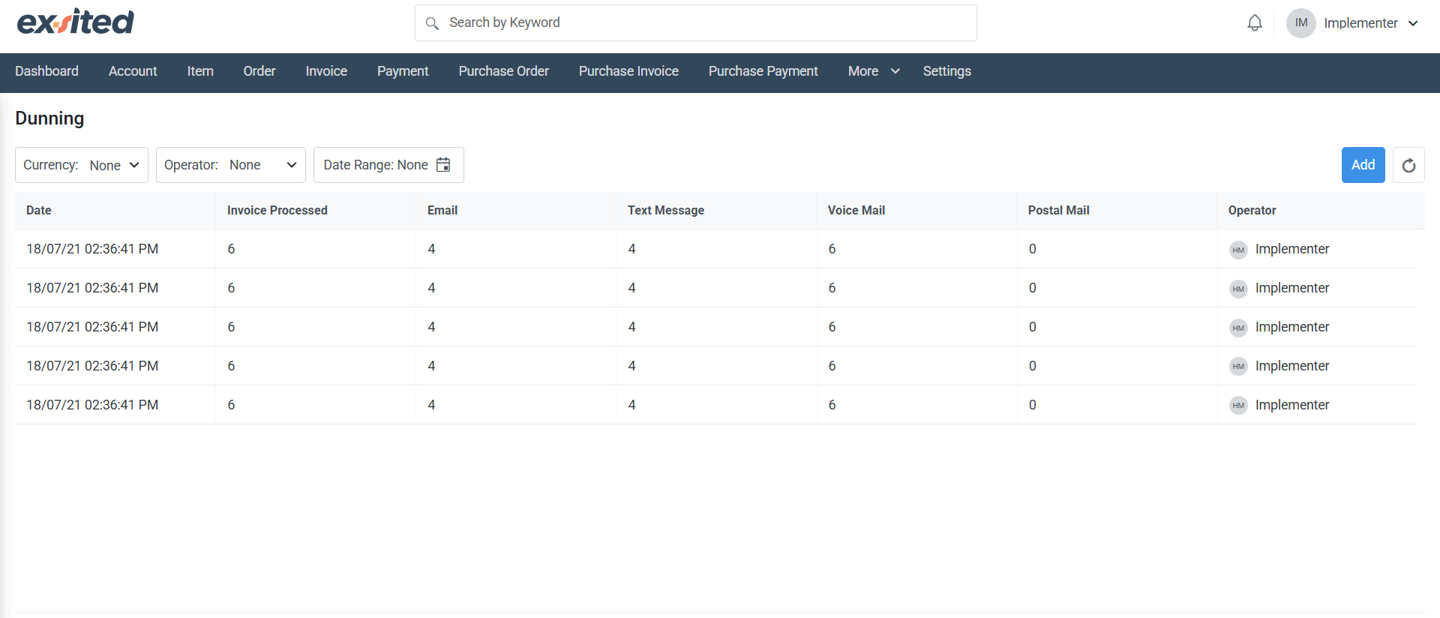Open notifications with the bell icon
Viewport: 1440px width, 618px height.
pyautogui.click(x=1255, y=23)
